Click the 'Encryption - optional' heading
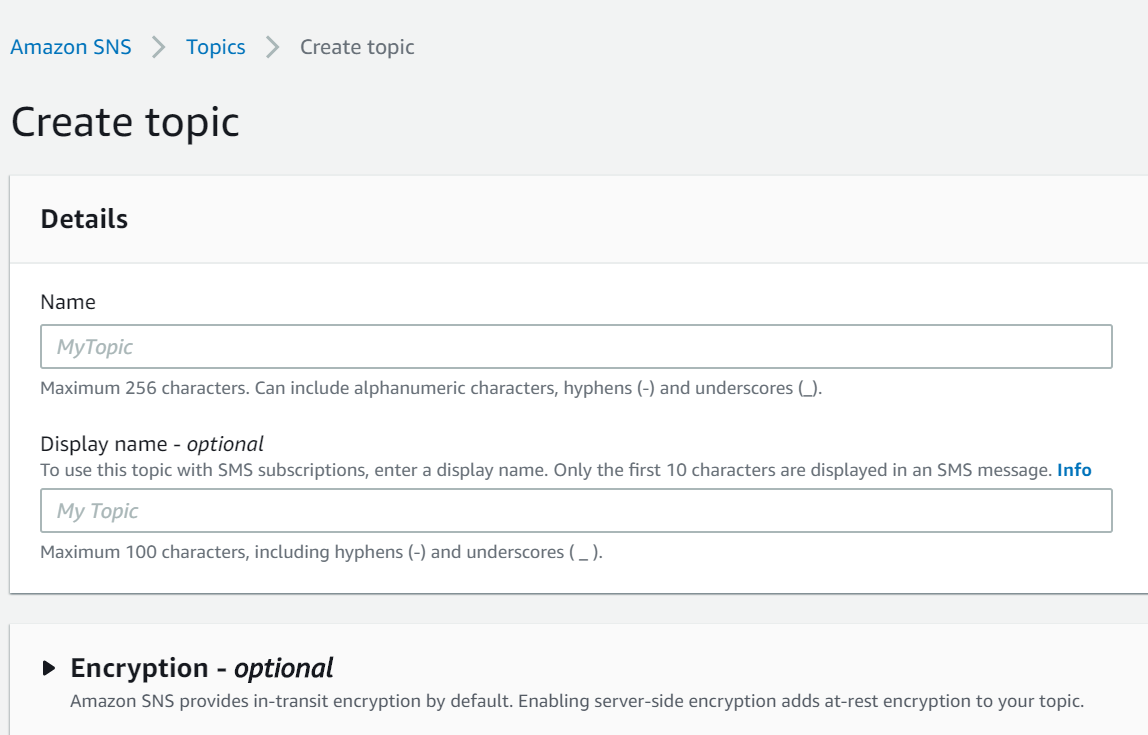 (x=202, y=668)
